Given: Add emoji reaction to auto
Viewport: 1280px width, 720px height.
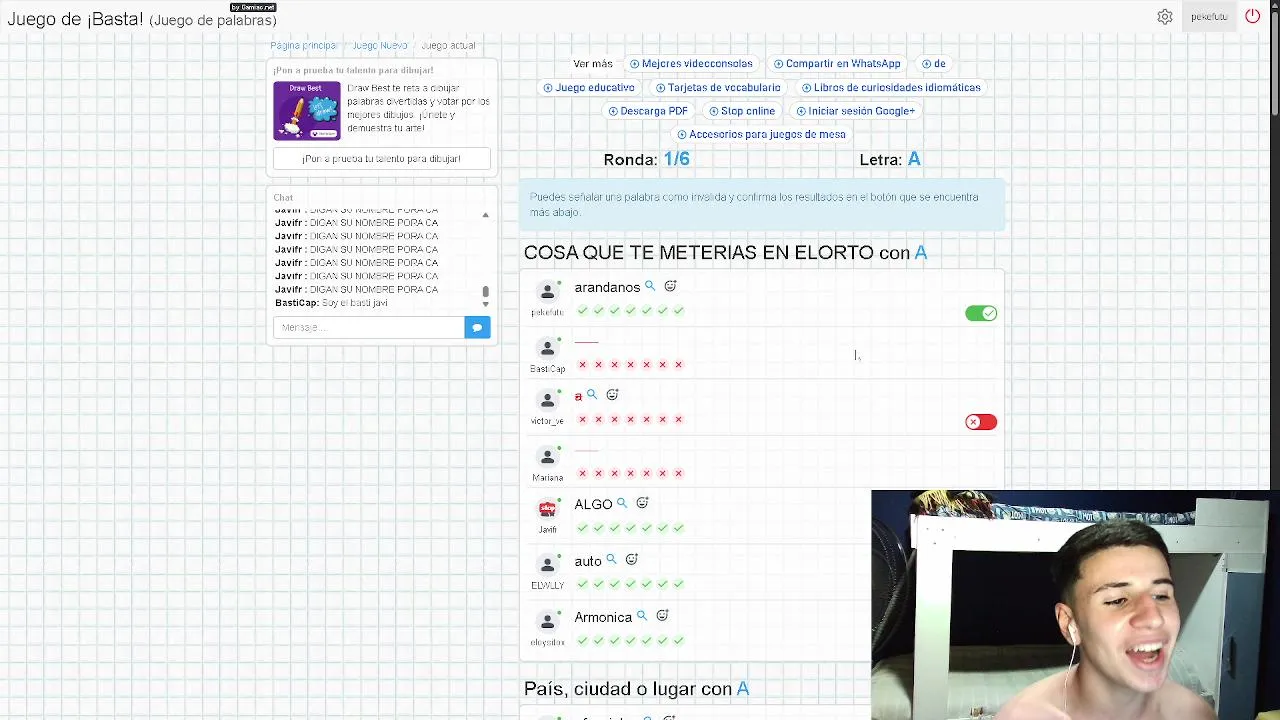Looking at the screenshot, I should pyautogui.click(x=632, y=560).
